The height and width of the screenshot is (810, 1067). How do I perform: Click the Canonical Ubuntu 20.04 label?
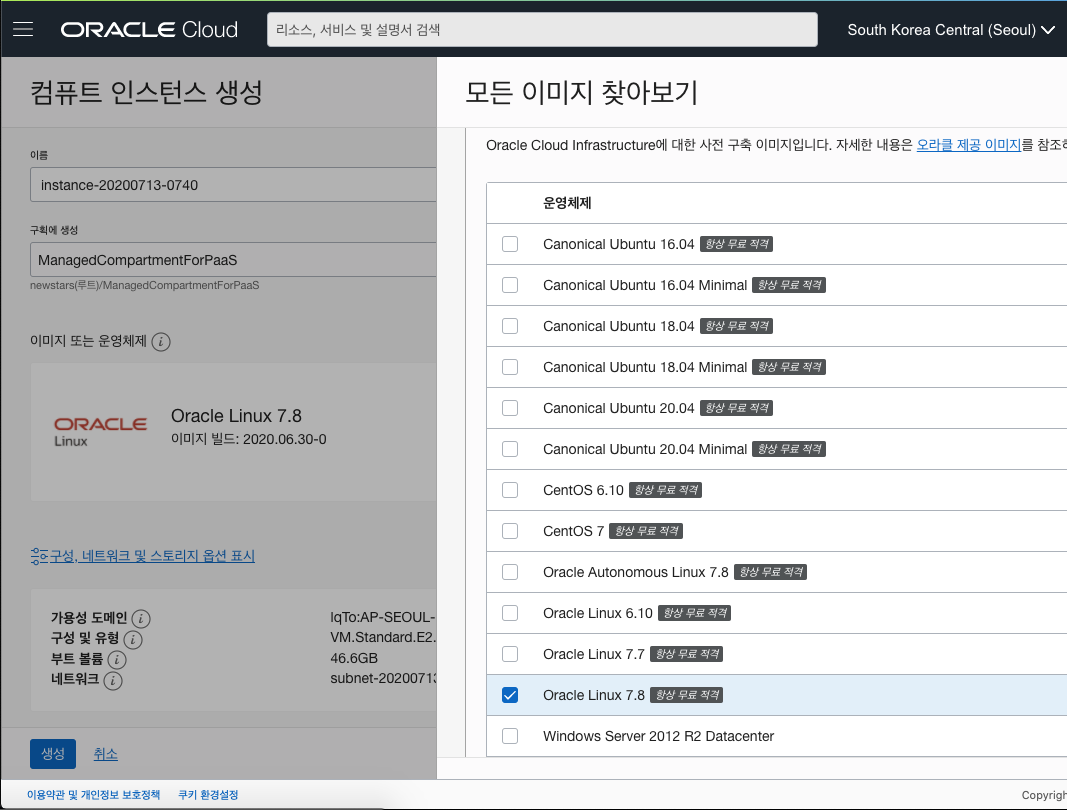619,408
